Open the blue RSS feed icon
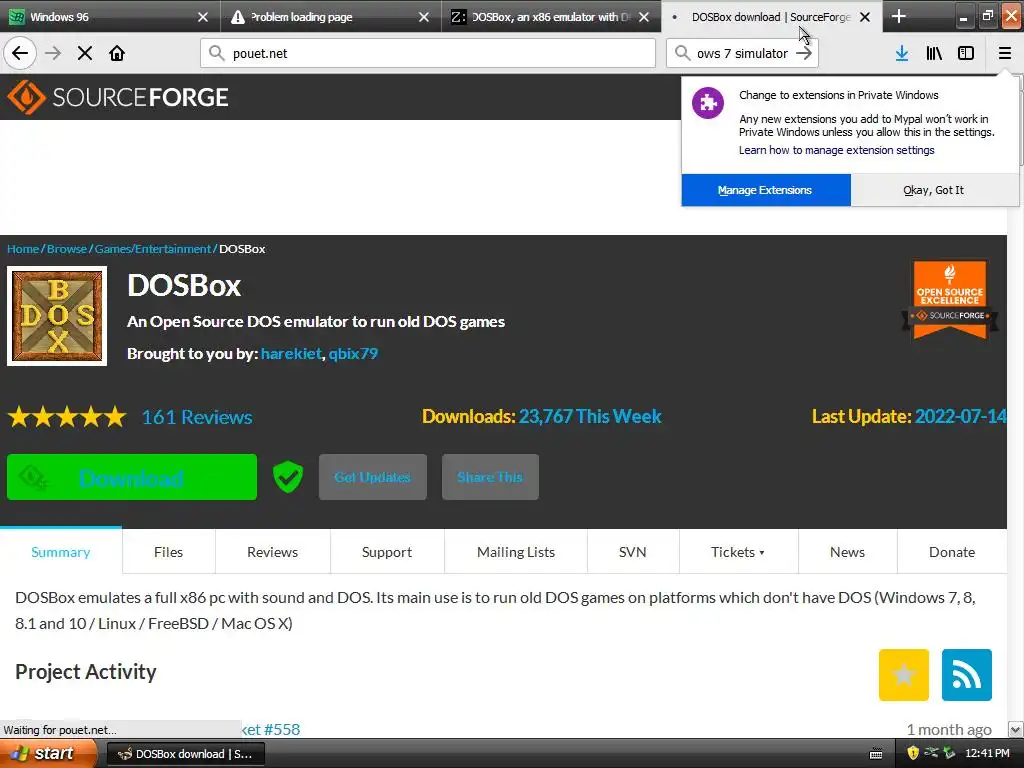1024x768 pixels. (967, 675)
